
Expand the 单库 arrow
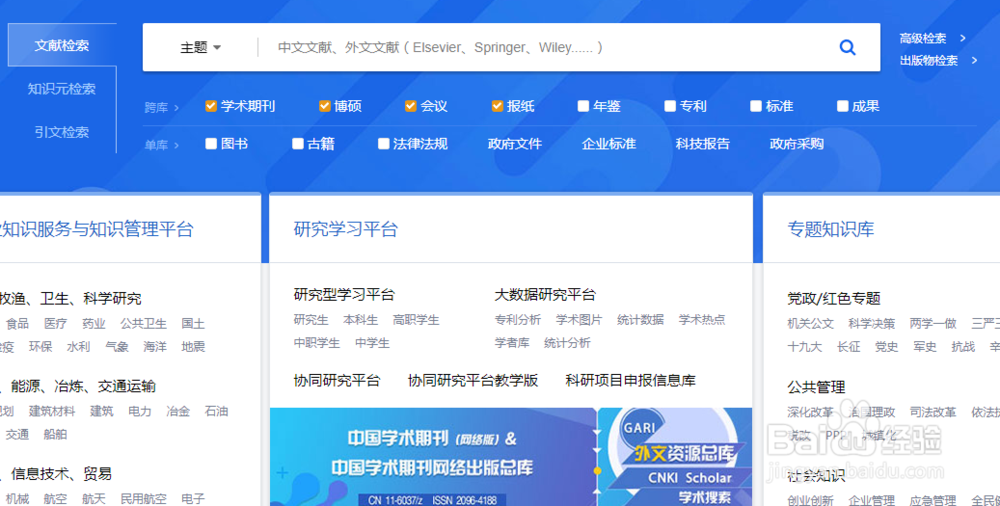click(x=177, y=145)
